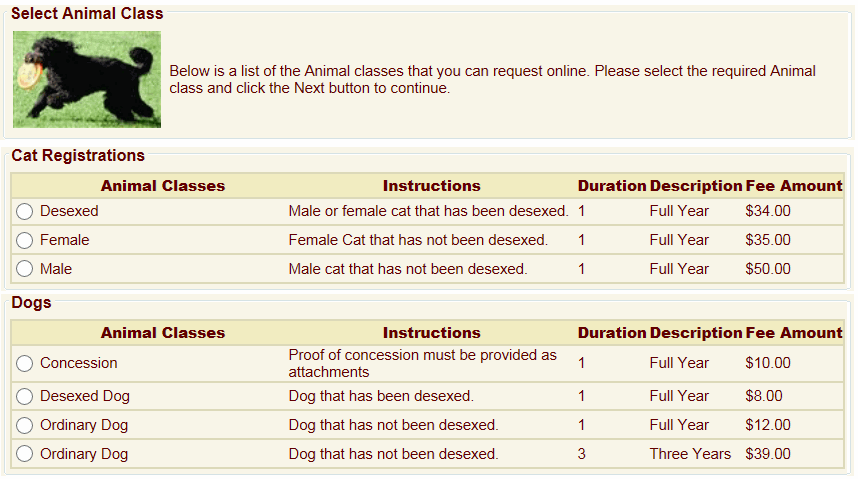
Task: Click the $10.00 Concession fee amount
Action: click(768, 363)
